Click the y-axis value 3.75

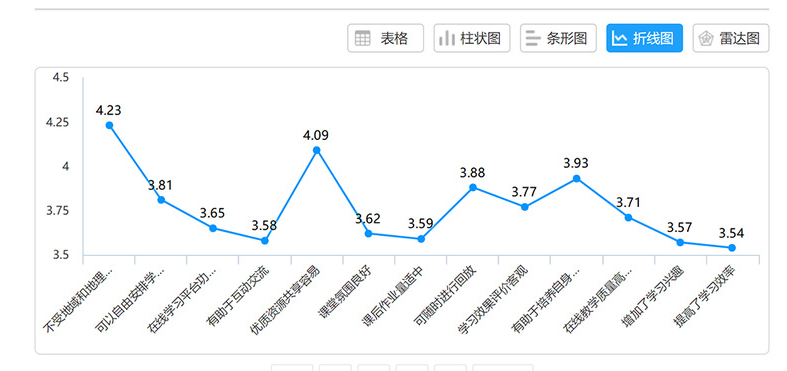57,211
